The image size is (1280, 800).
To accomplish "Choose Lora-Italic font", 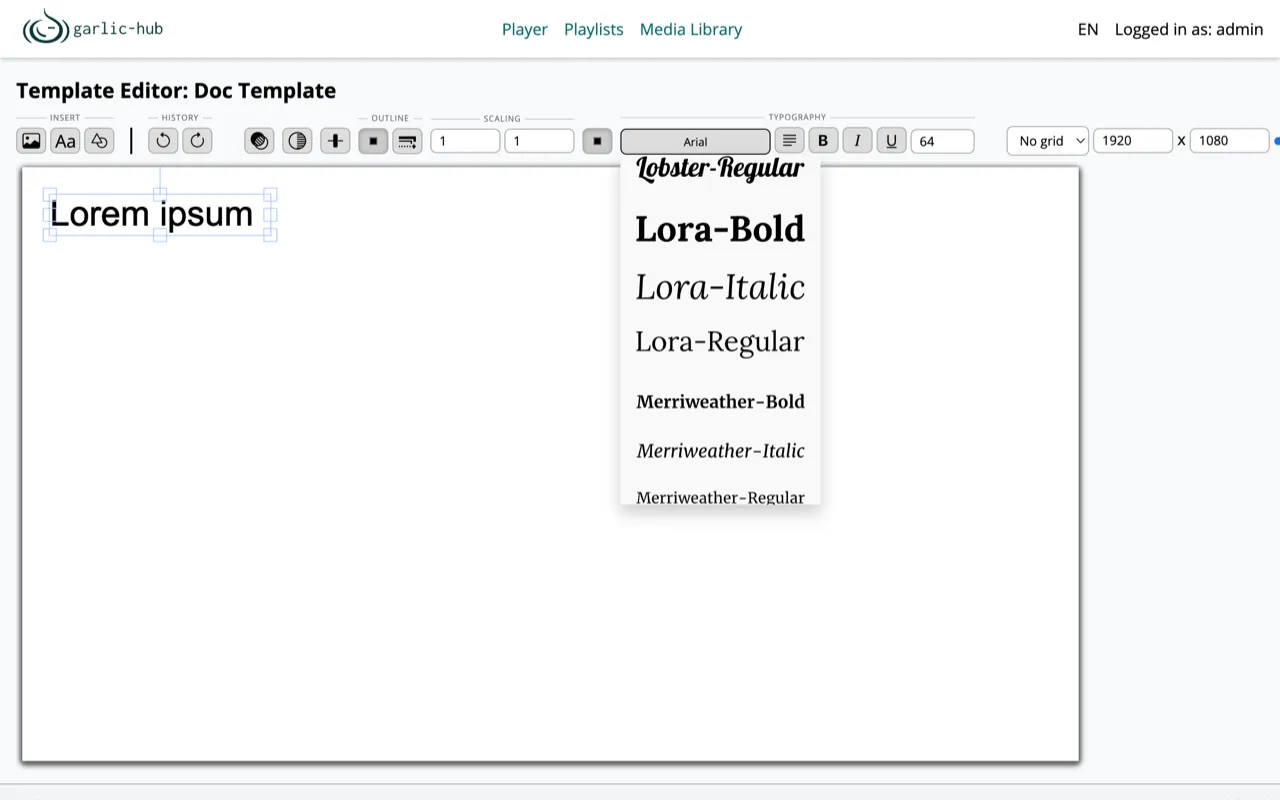I will point(720,287).
